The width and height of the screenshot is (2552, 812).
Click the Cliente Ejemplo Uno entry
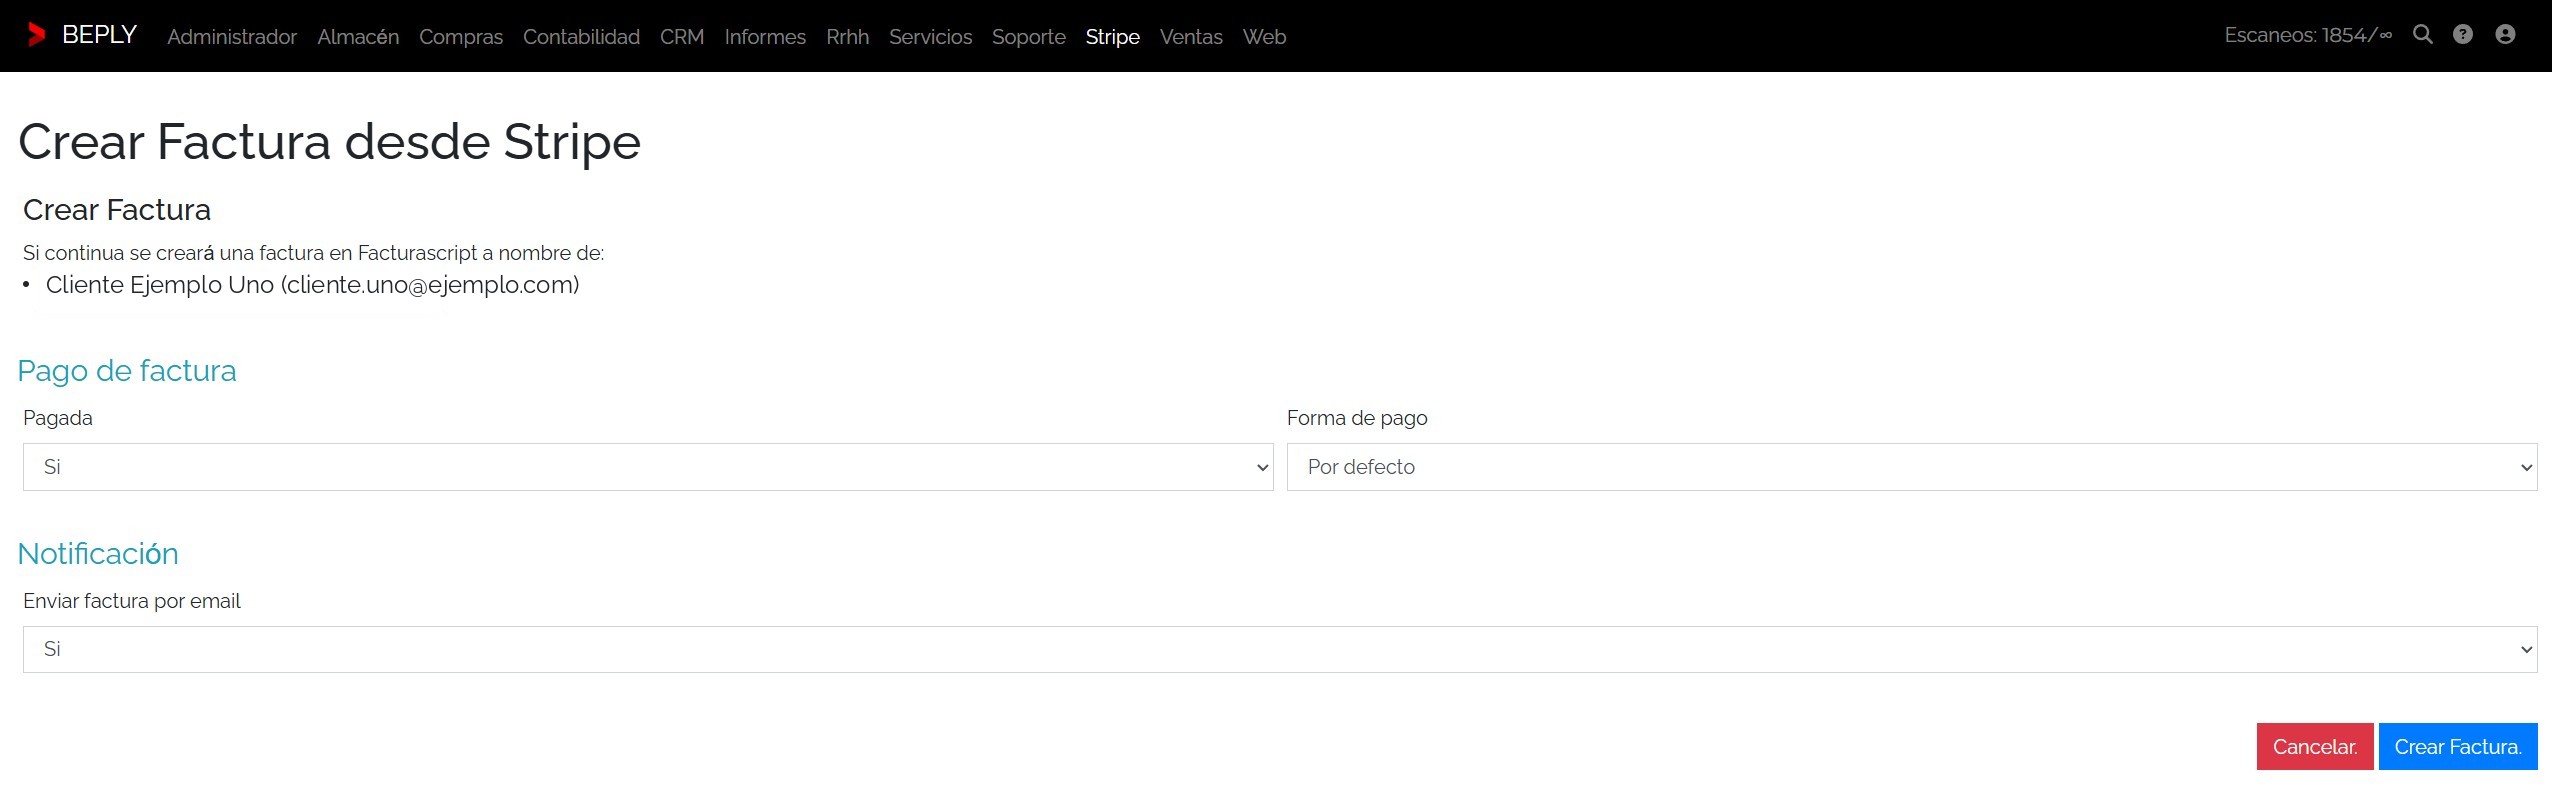click(312, 285)
